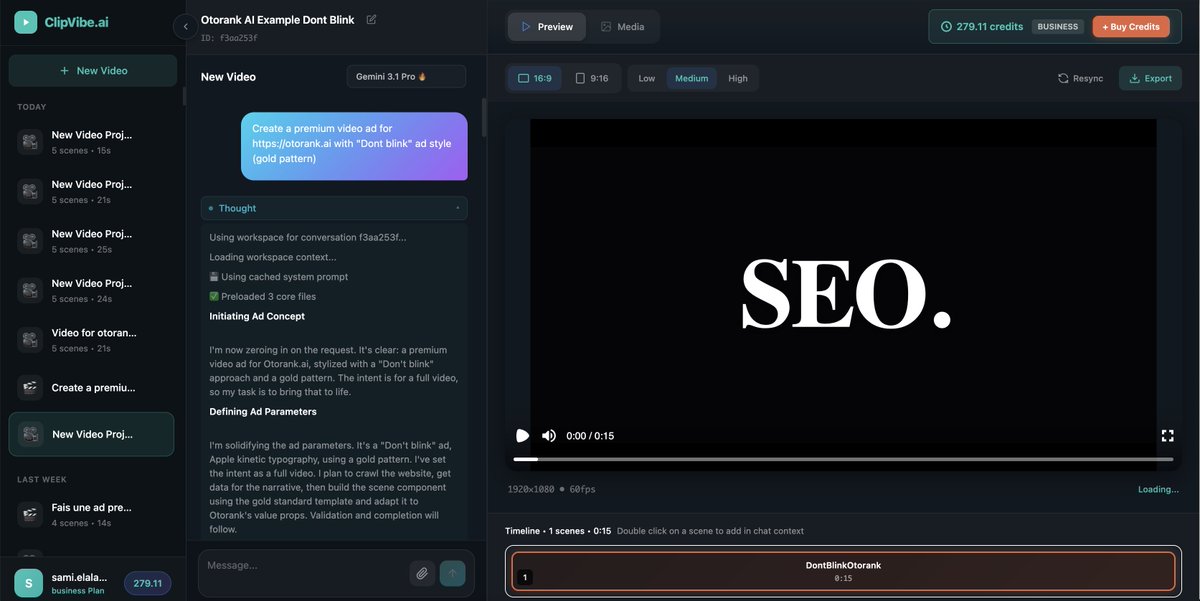This screenshot has width=1200, height=601.
Task: Click the LAST WEEK section label
Action: [41, 480]
